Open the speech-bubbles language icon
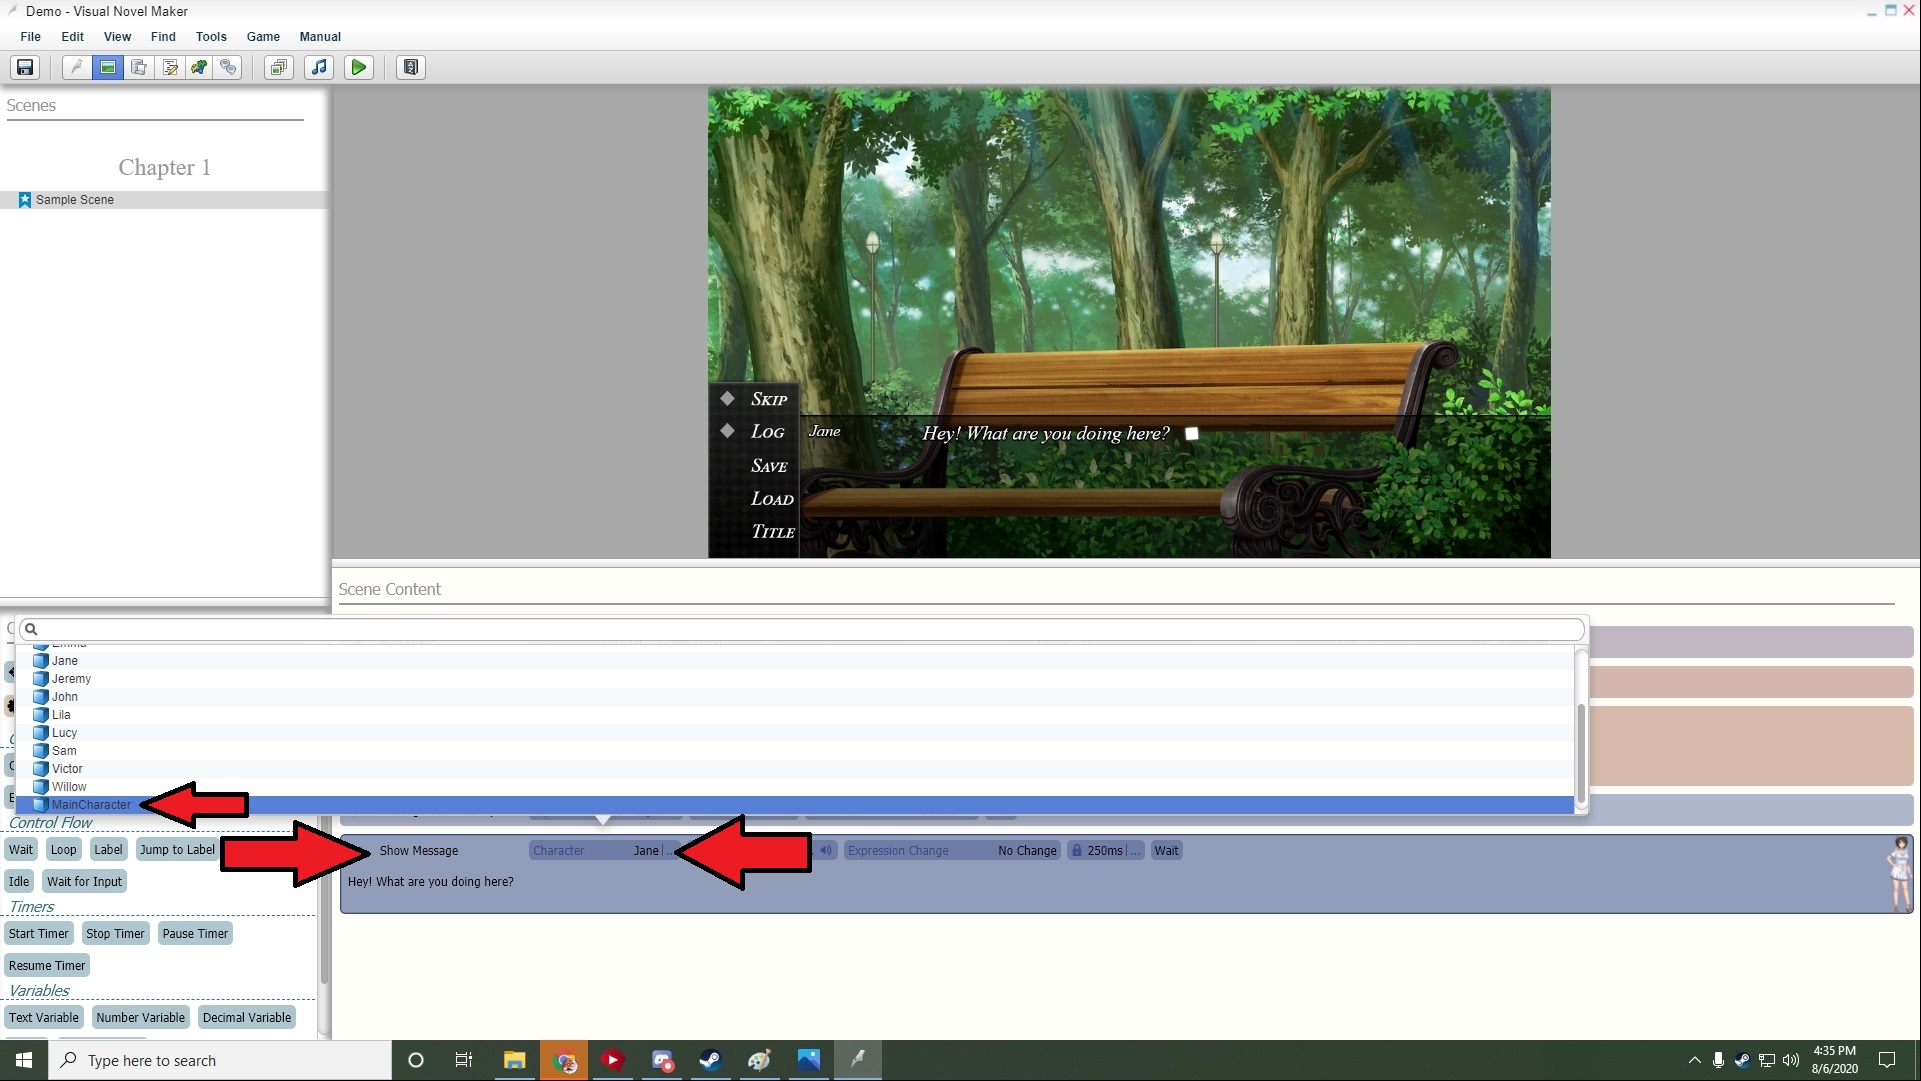1921x1081 pixels. click(229, 67)
